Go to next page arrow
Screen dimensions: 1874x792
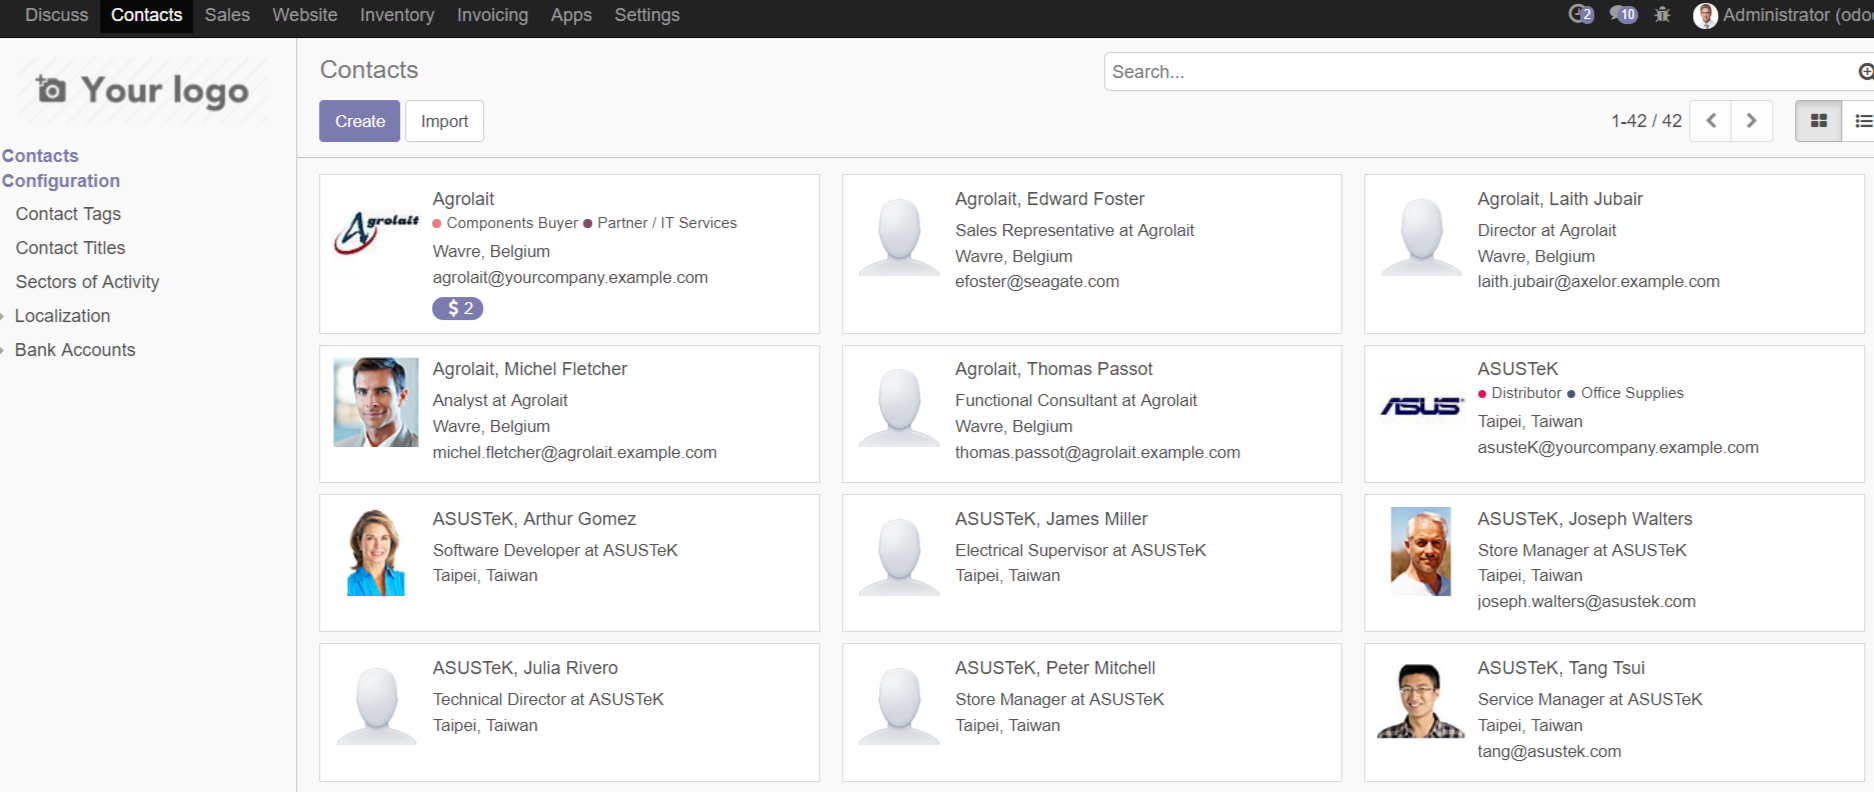tap(1751, 121)
